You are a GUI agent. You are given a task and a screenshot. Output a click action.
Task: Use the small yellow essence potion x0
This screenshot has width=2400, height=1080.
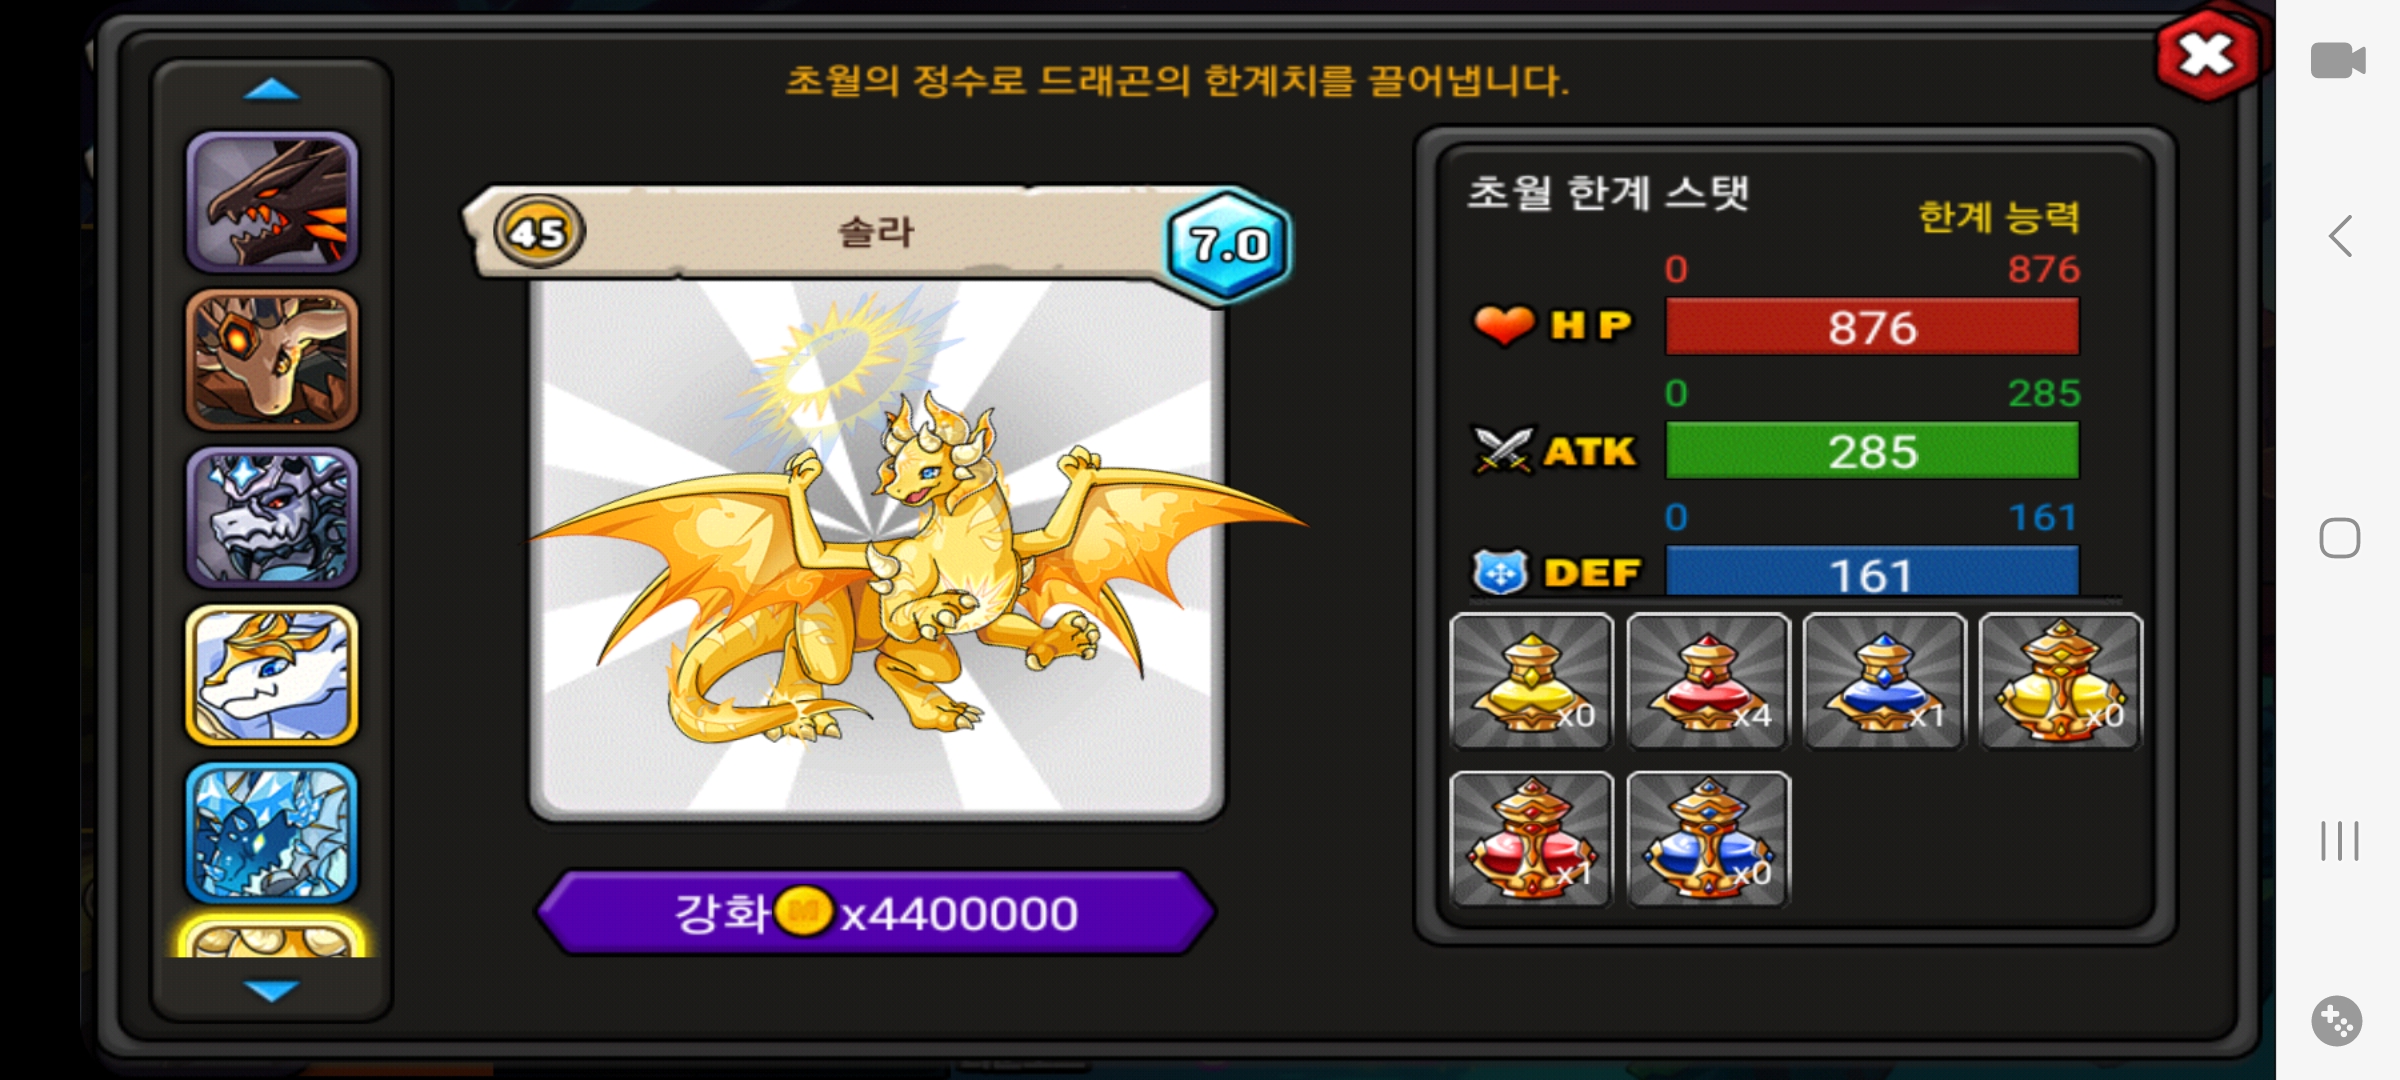(x=1531, y=681)
